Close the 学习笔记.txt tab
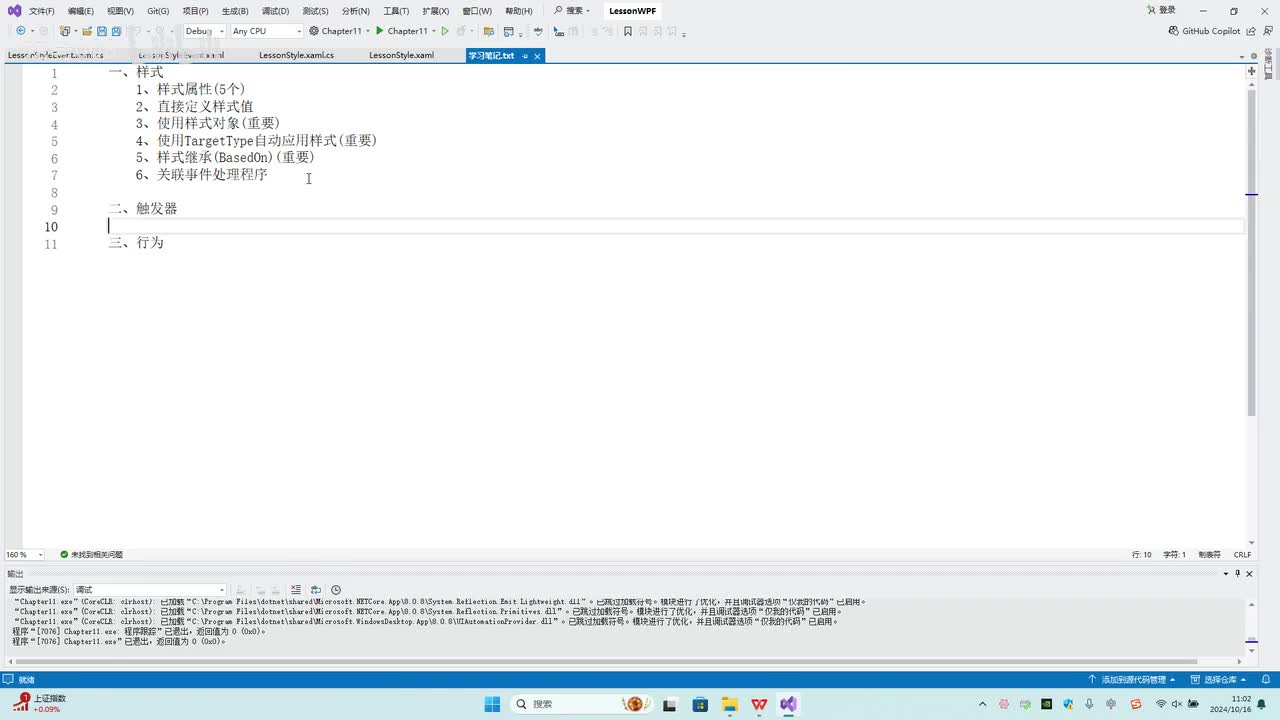Viewport: 1280px width, 720px height. [537, 56]
